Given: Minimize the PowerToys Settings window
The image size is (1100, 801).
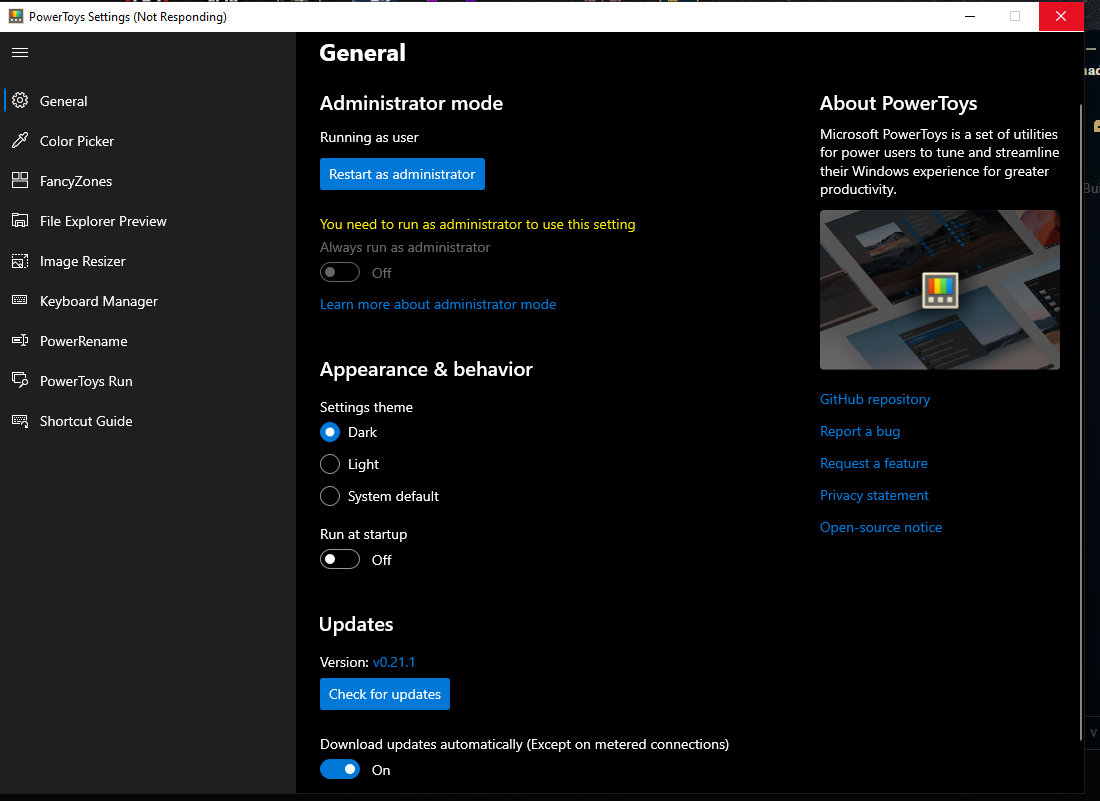Looking at the screenshot, I should pyautogui.click(x=970, y=16).
